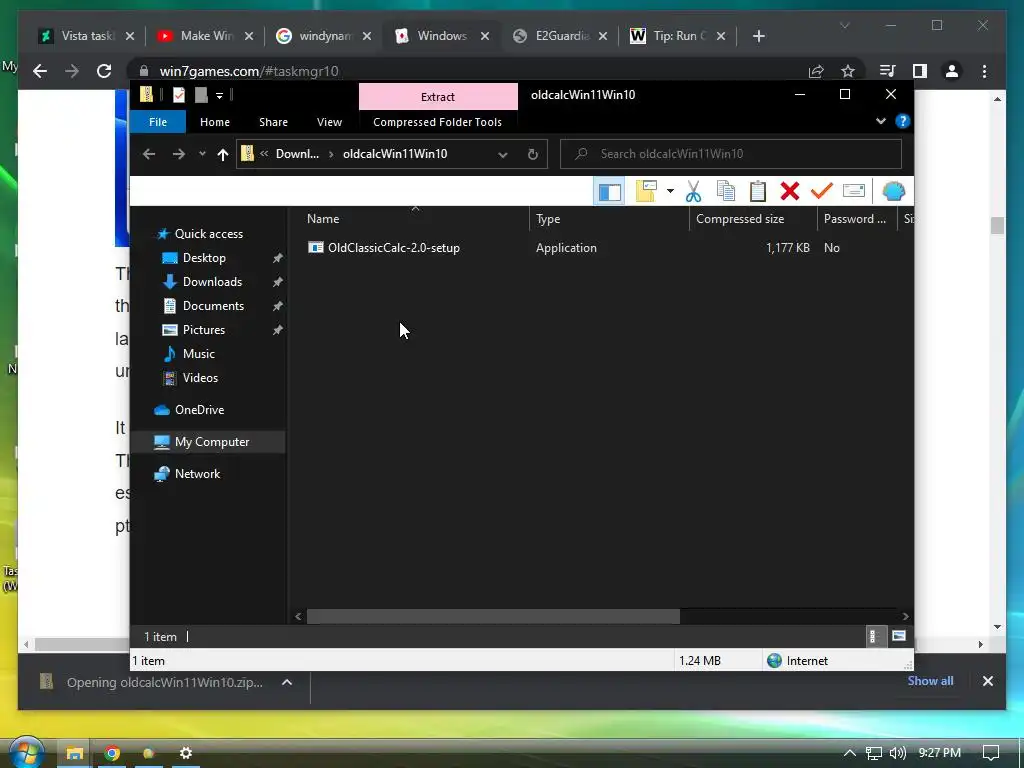Open Pictures in the navigation pane
1024x768 pixels.
(x=203, y=330)
